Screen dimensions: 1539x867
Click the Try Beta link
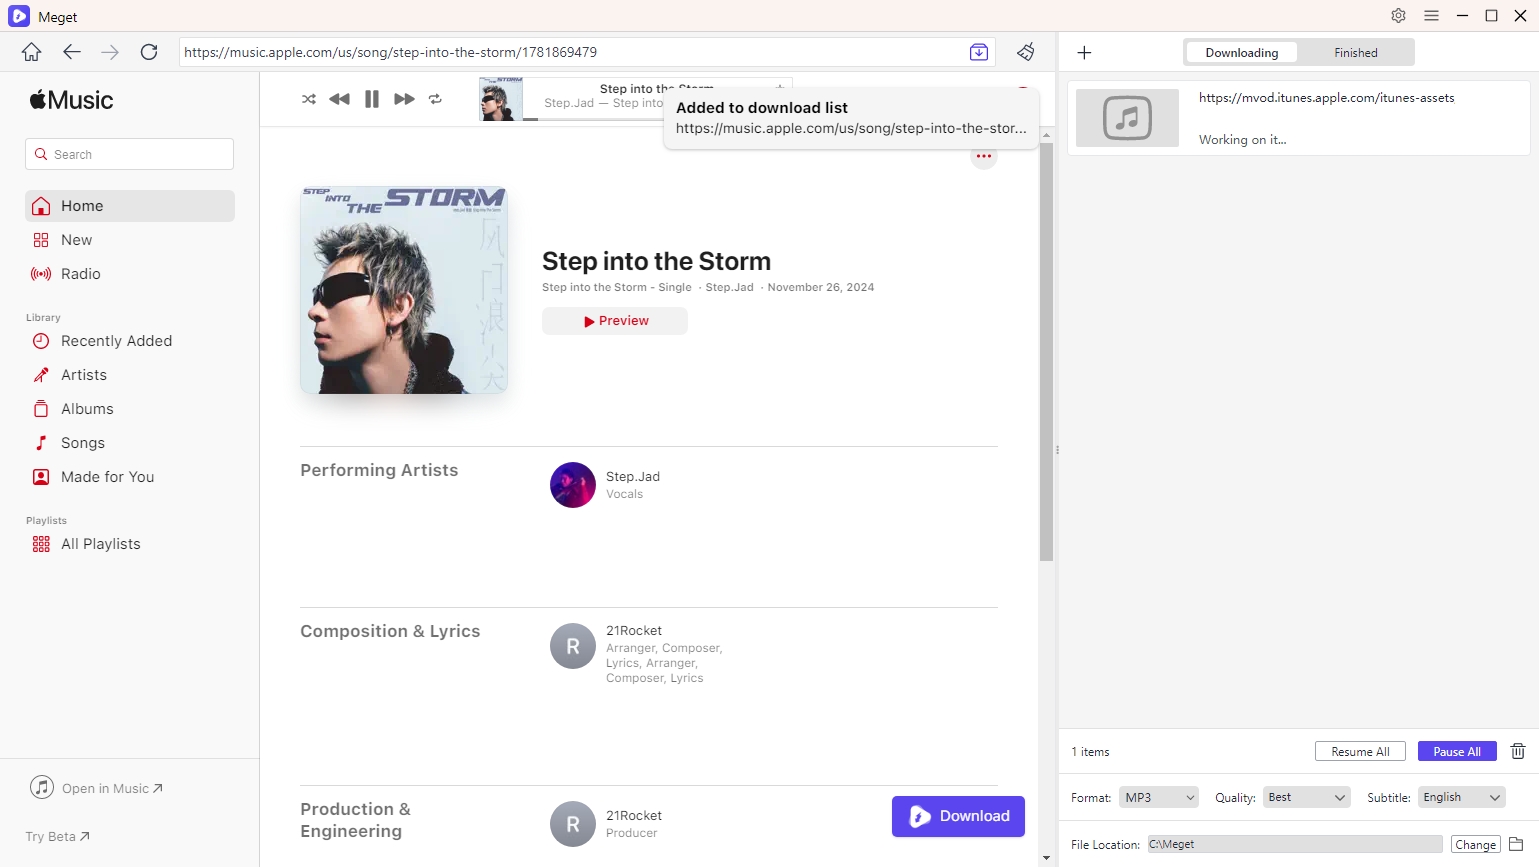pos(57,836)
